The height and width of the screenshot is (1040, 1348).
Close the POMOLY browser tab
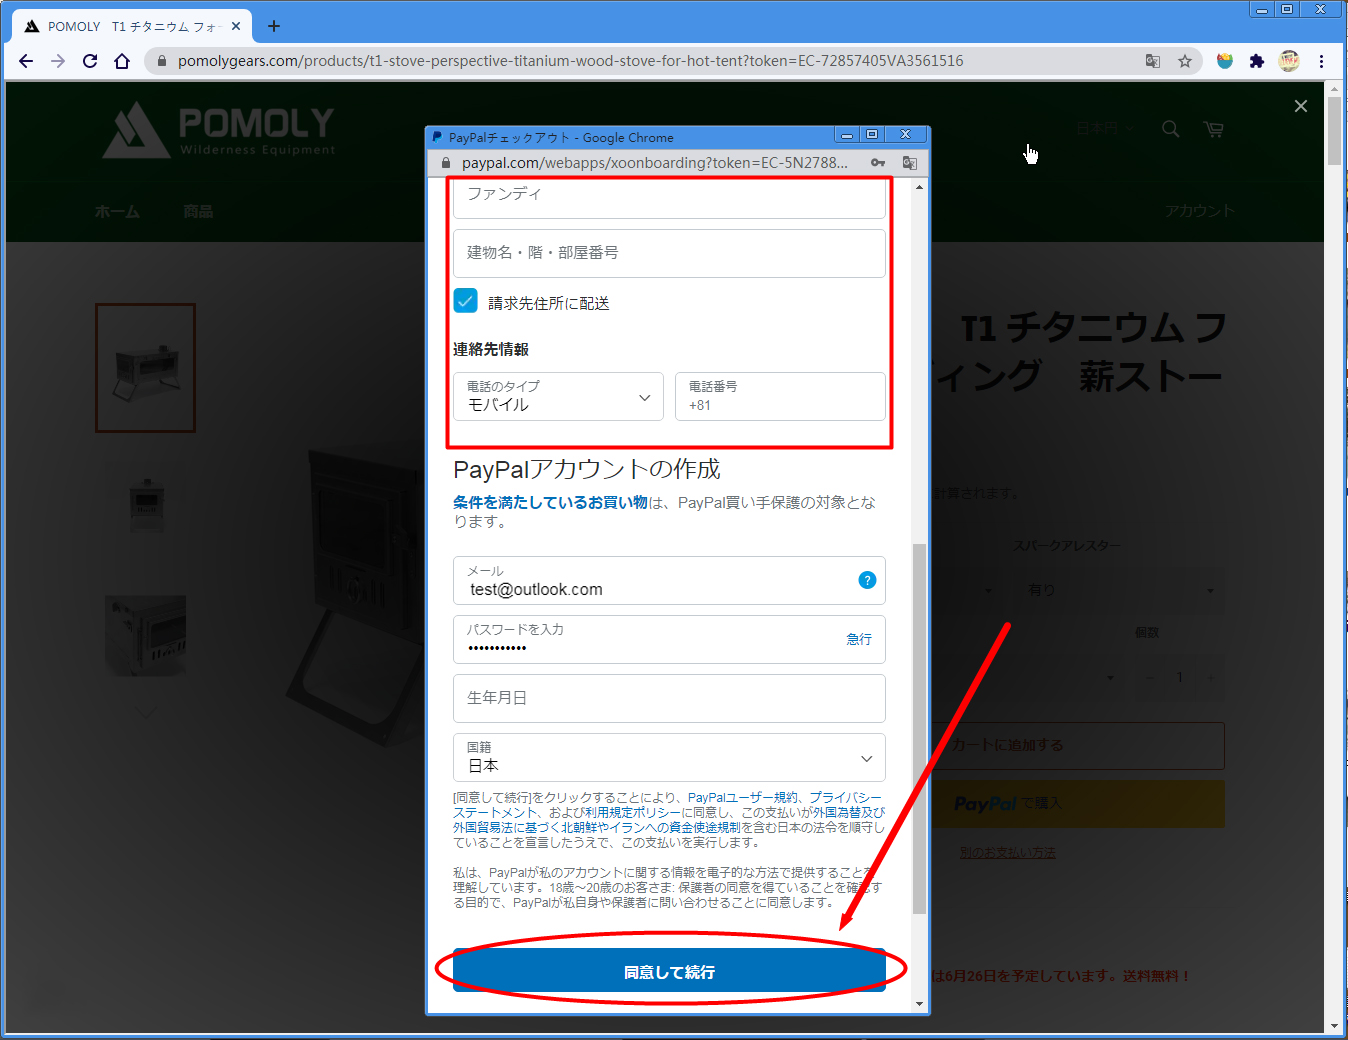pos(236,26)
